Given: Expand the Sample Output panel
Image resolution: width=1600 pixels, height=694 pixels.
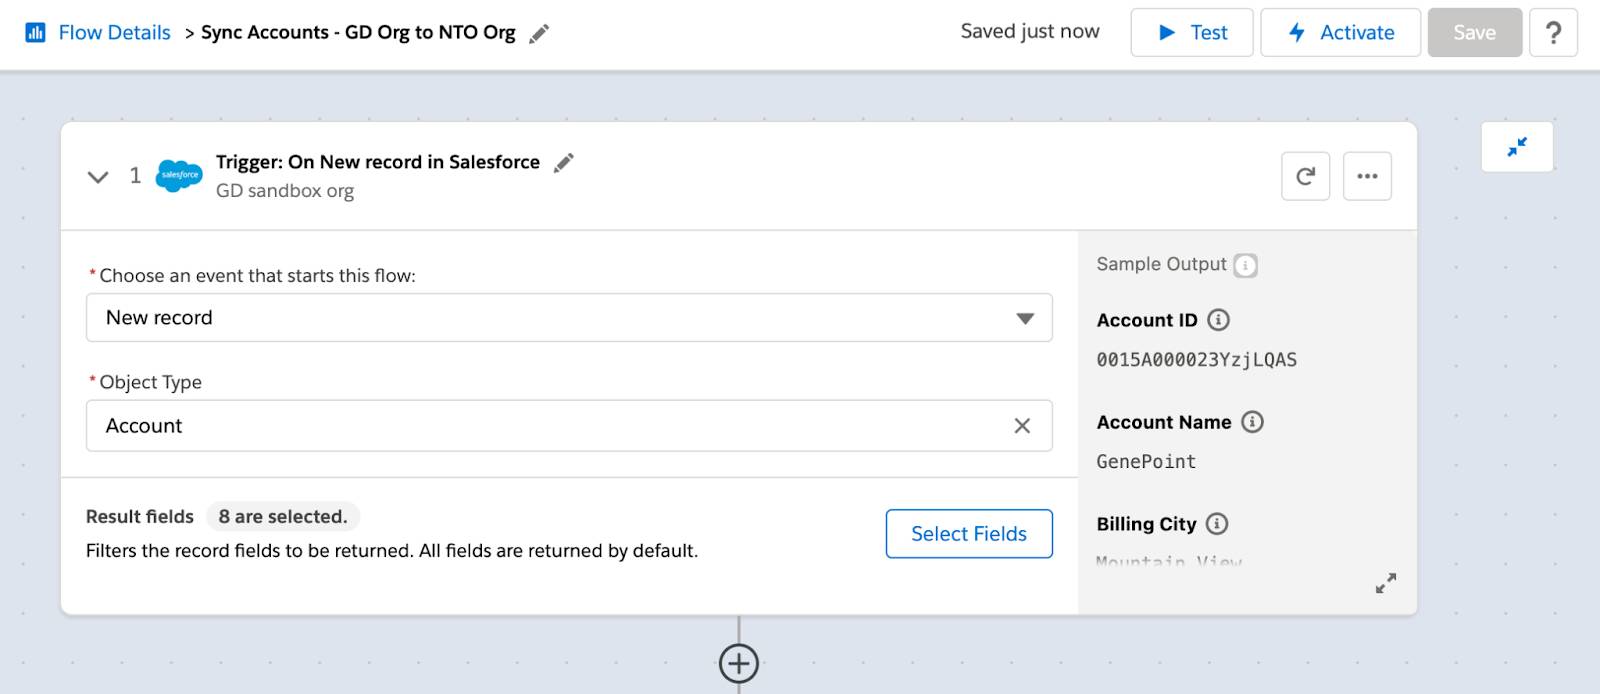Looking at the screenshot, I should (1385, 583).
